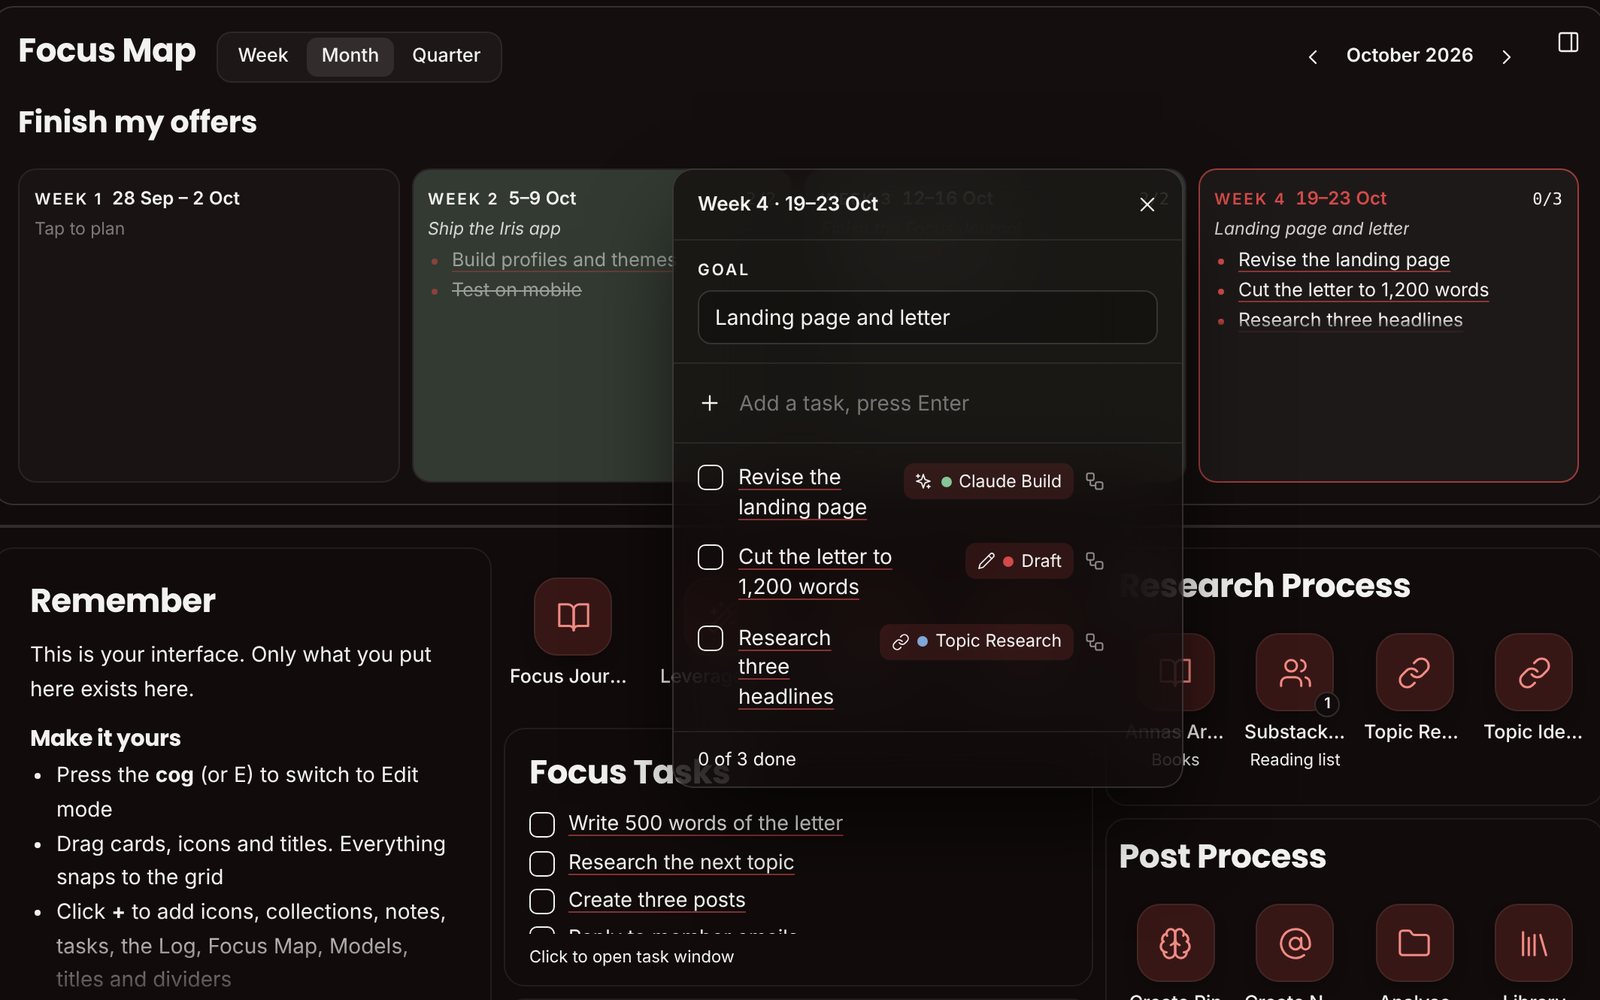Click the link icon beside Claude Build

point(1095,482)
